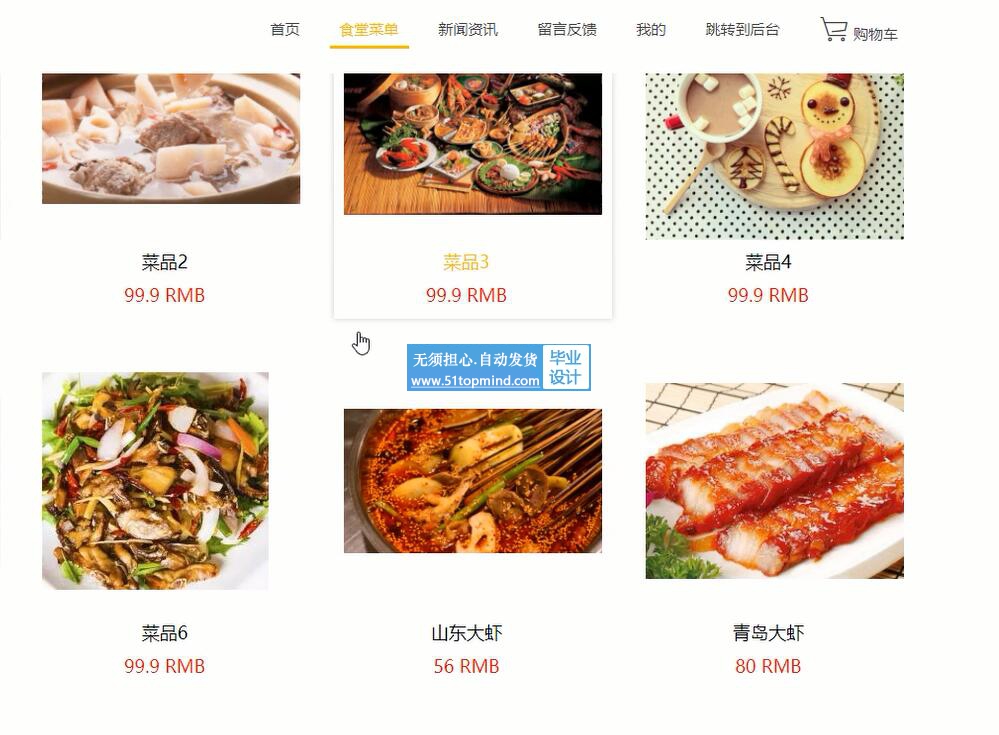This screenshot has height=735, width=999.
Task: Open the 青岛大虾 roast pork image
Action: click(775, 481)
